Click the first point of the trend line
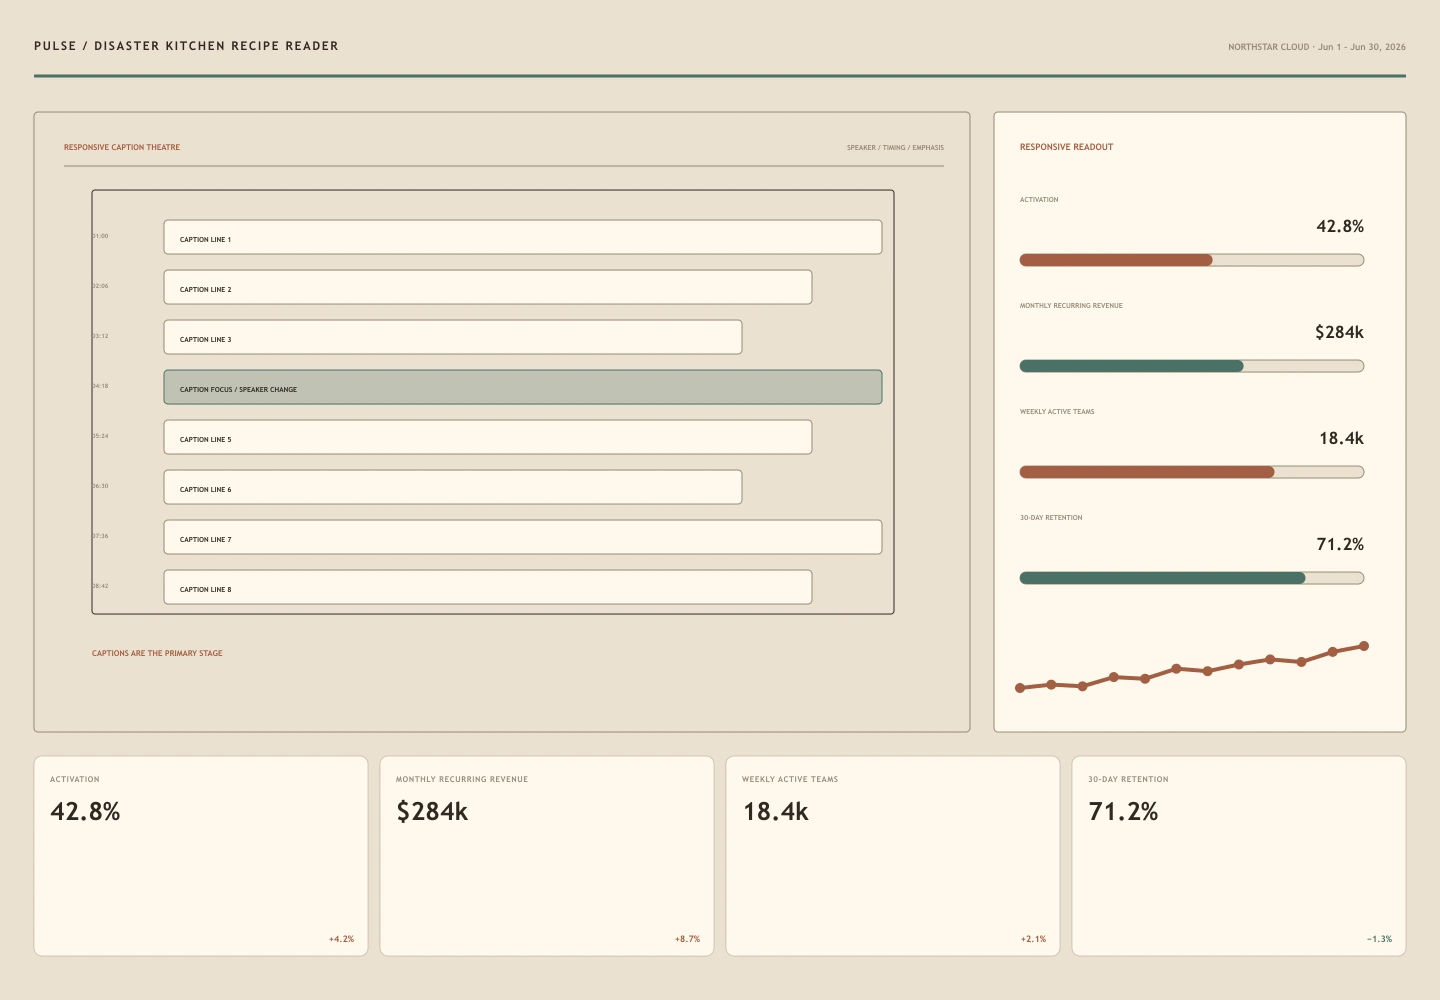This screenshot has width=1440, height=1000. pyautogui.click(x=1020, y=688)
